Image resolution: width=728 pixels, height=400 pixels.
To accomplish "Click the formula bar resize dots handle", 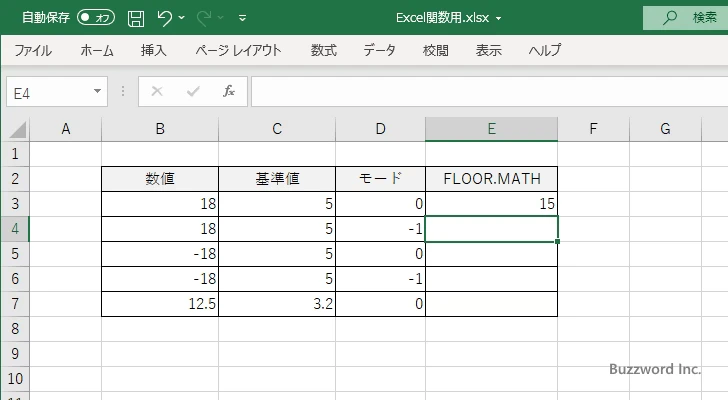I will click(123, 91).
